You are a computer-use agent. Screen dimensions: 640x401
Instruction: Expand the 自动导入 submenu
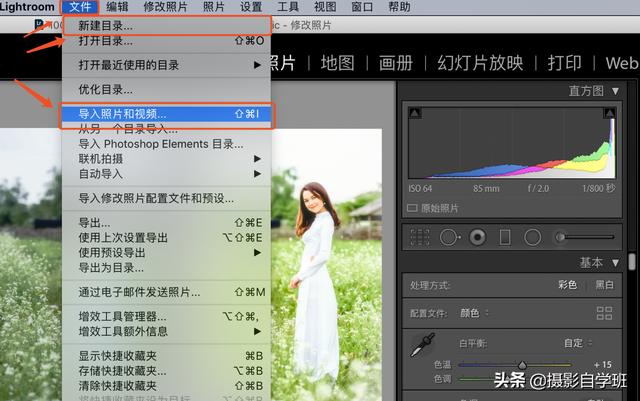coord(166,174)
